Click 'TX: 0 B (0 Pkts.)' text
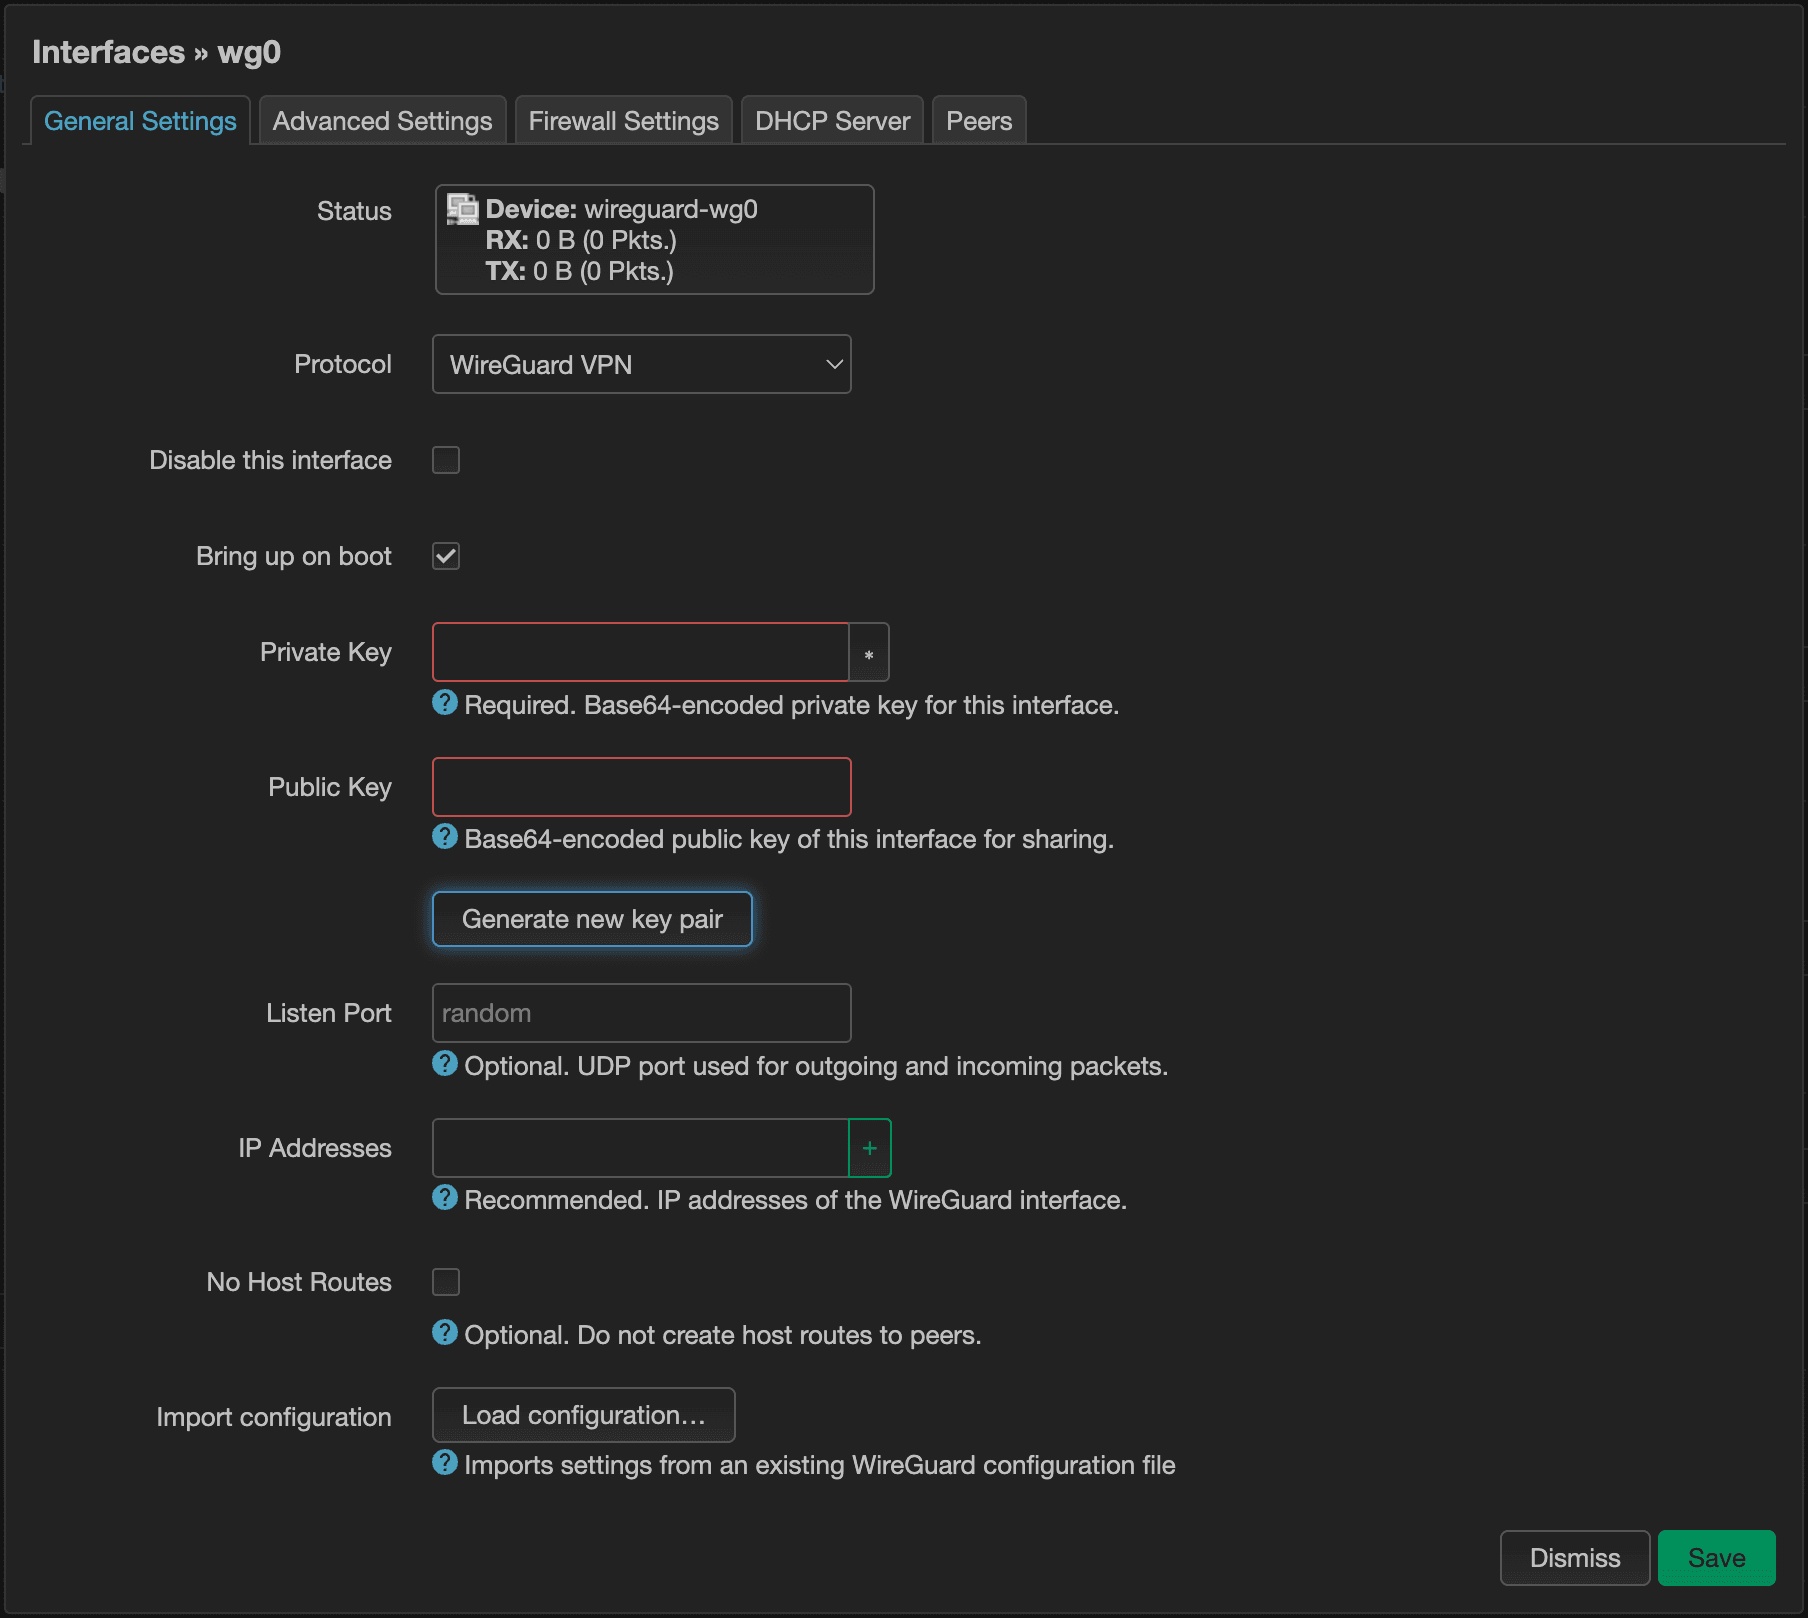This screenshot has height=1618, width=1808. [579, 271]
